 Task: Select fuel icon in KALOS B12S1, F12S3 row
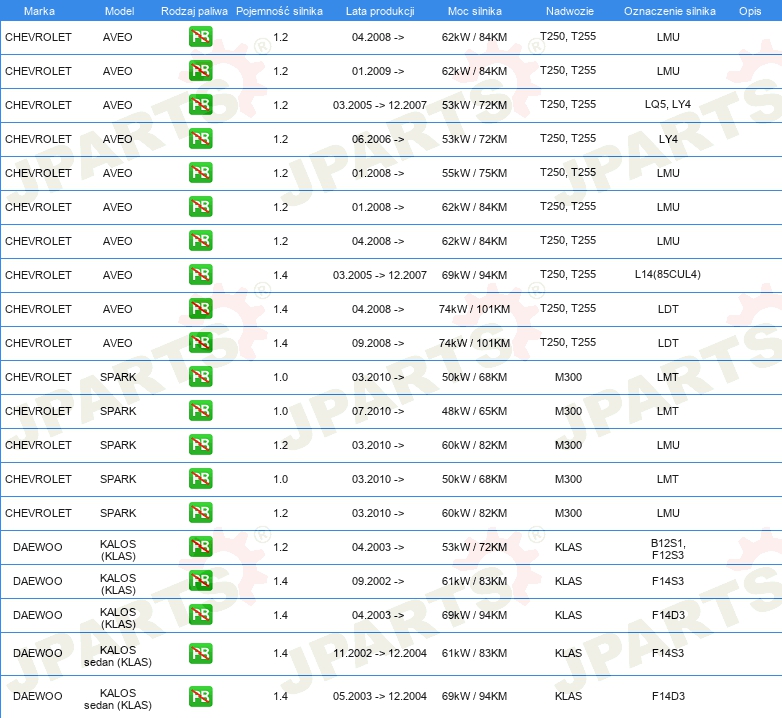[200, 546]
